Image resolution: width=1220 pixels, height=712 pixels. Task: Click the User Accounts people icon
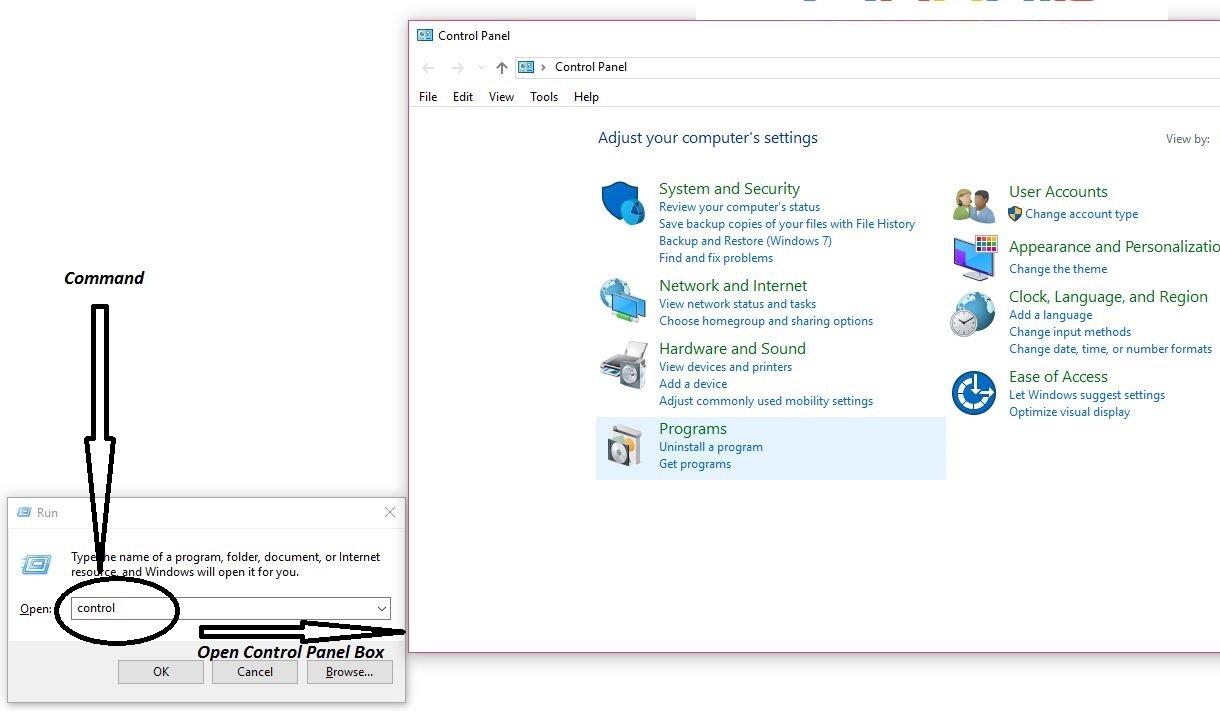973,205
